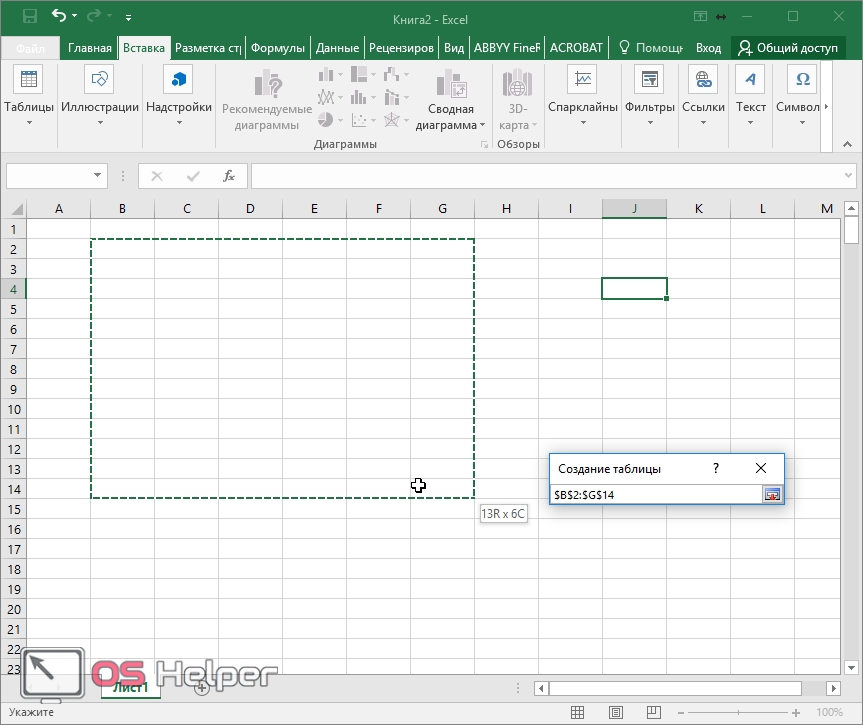Select Normal view button in status bar

click(578, 713)
